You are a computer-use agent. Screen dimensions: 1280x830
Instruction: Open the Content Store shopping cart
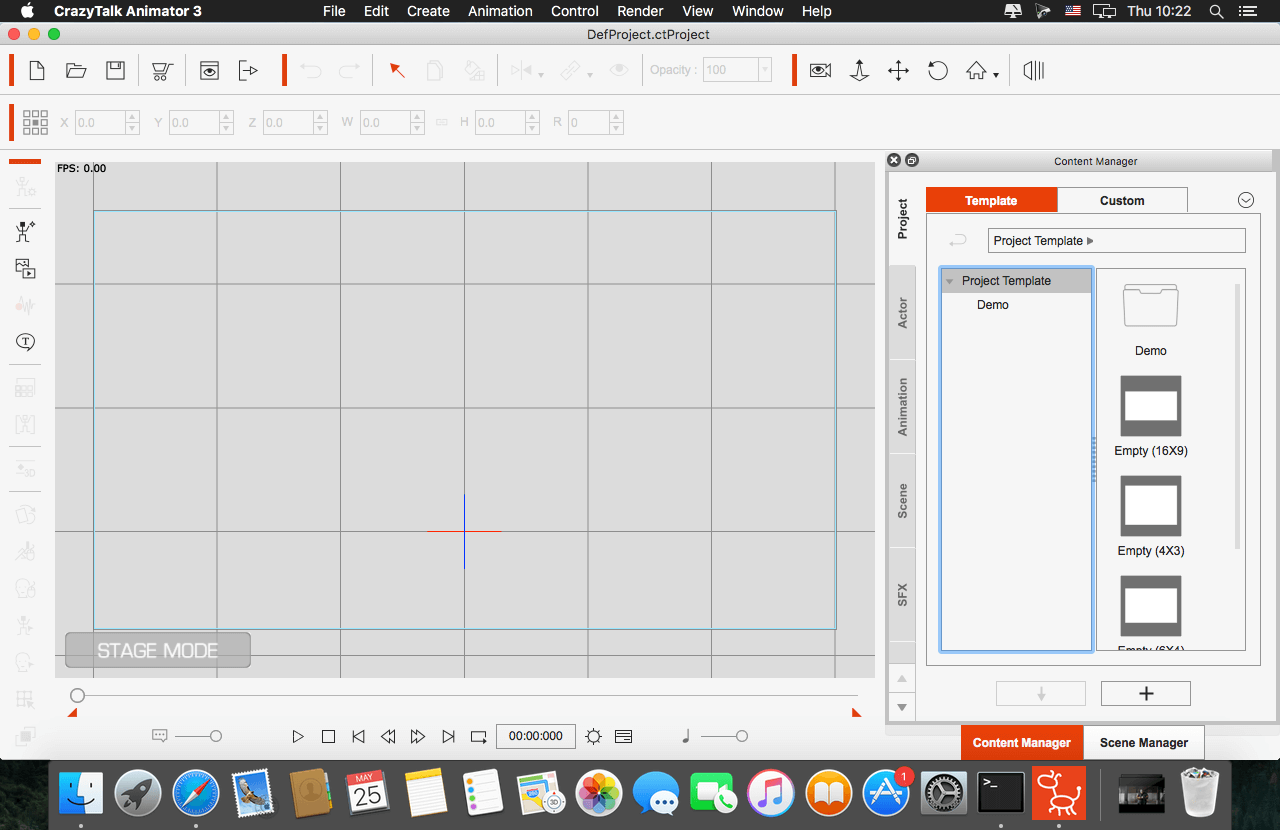(163, 71)
